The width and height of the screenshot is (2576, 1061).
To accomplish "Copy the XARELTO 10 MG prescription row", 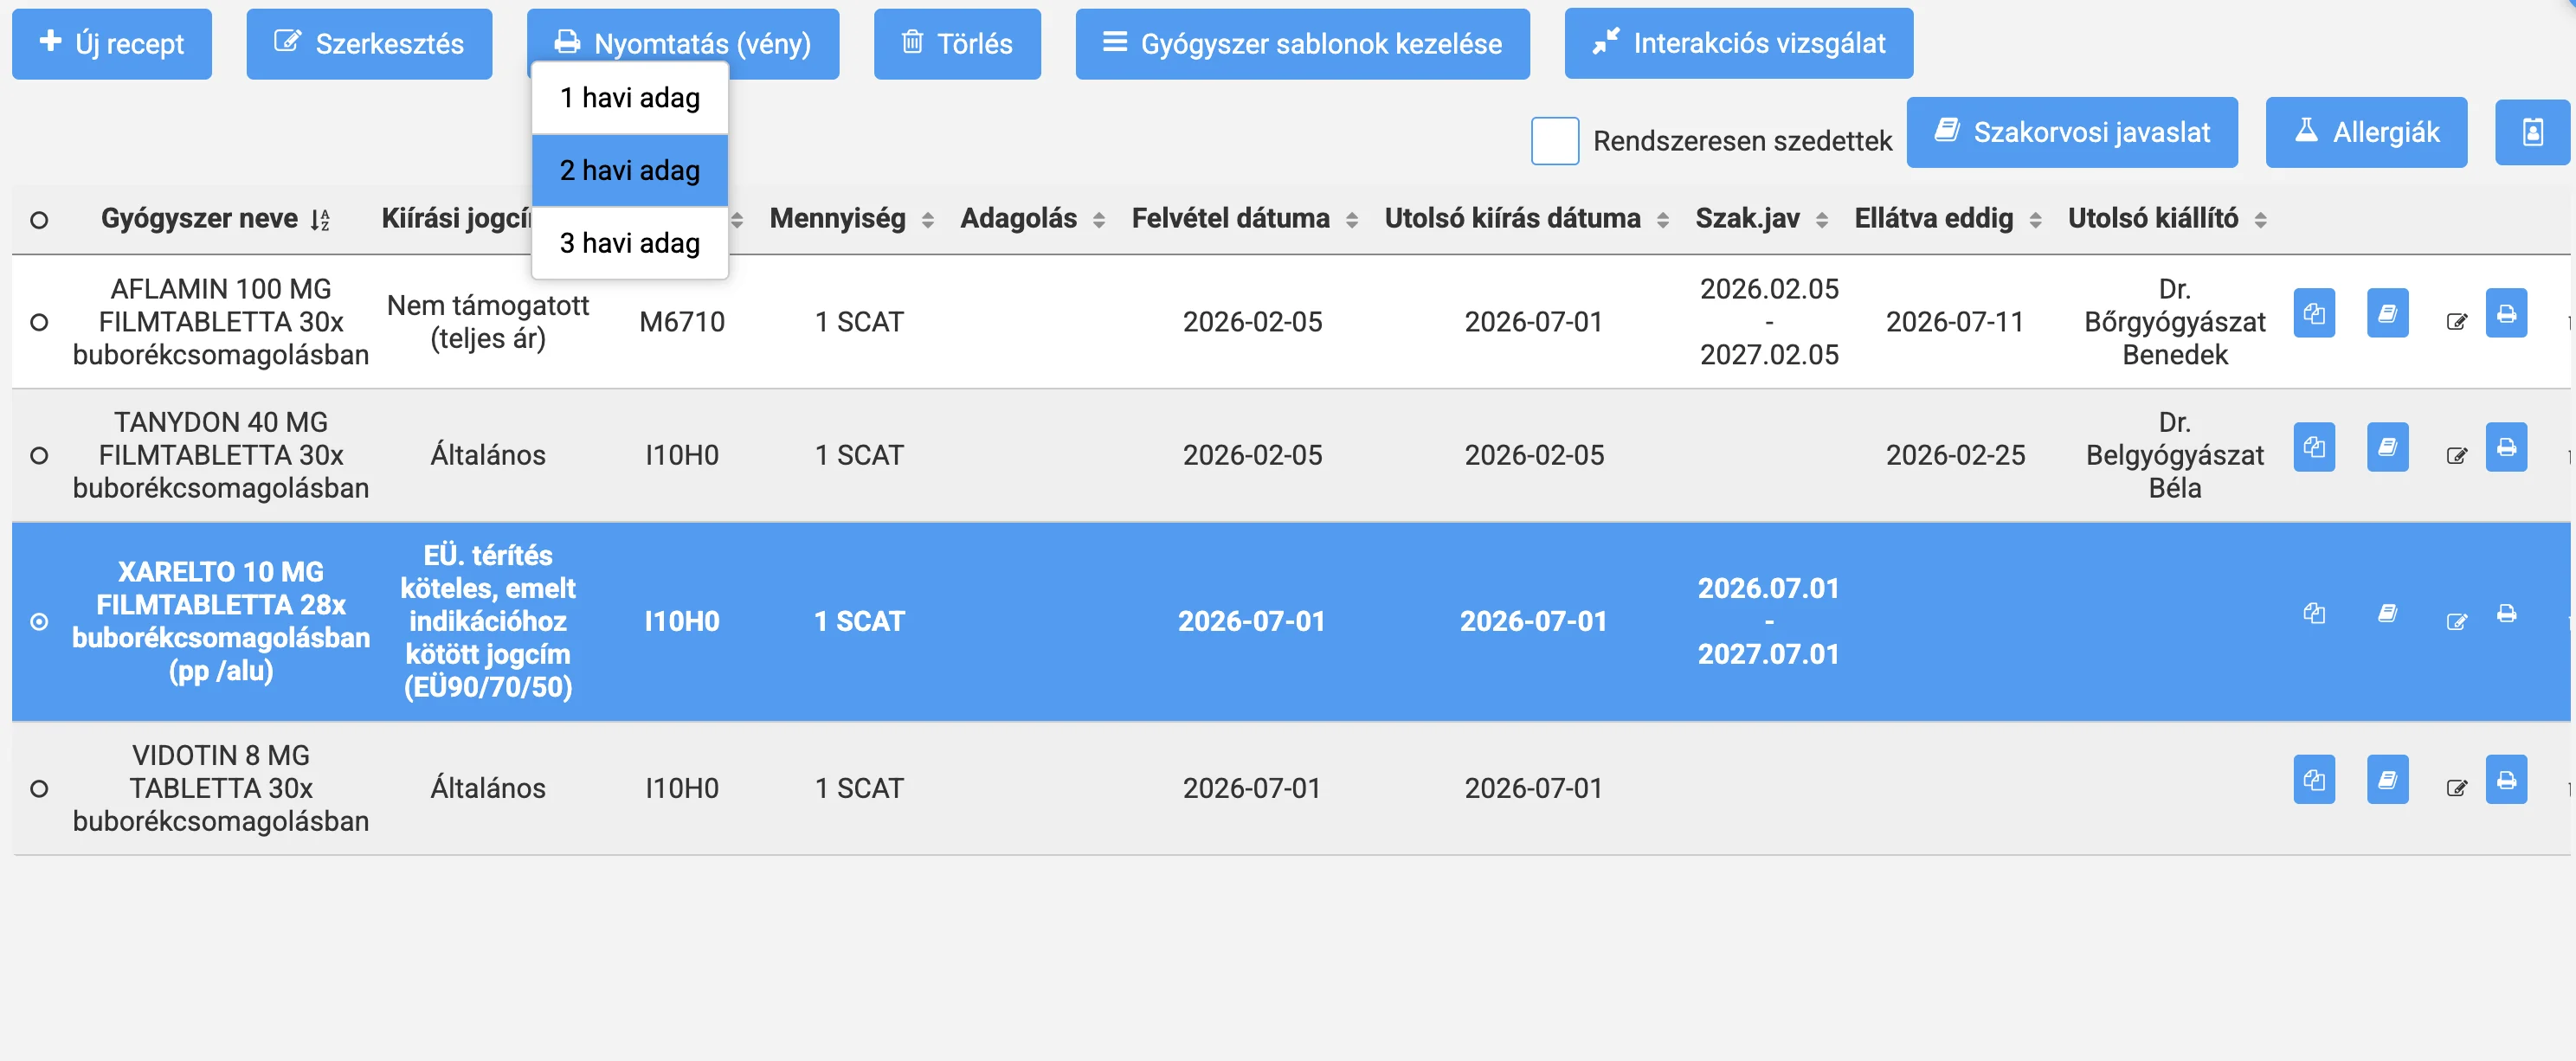I will click(2313, 613).
